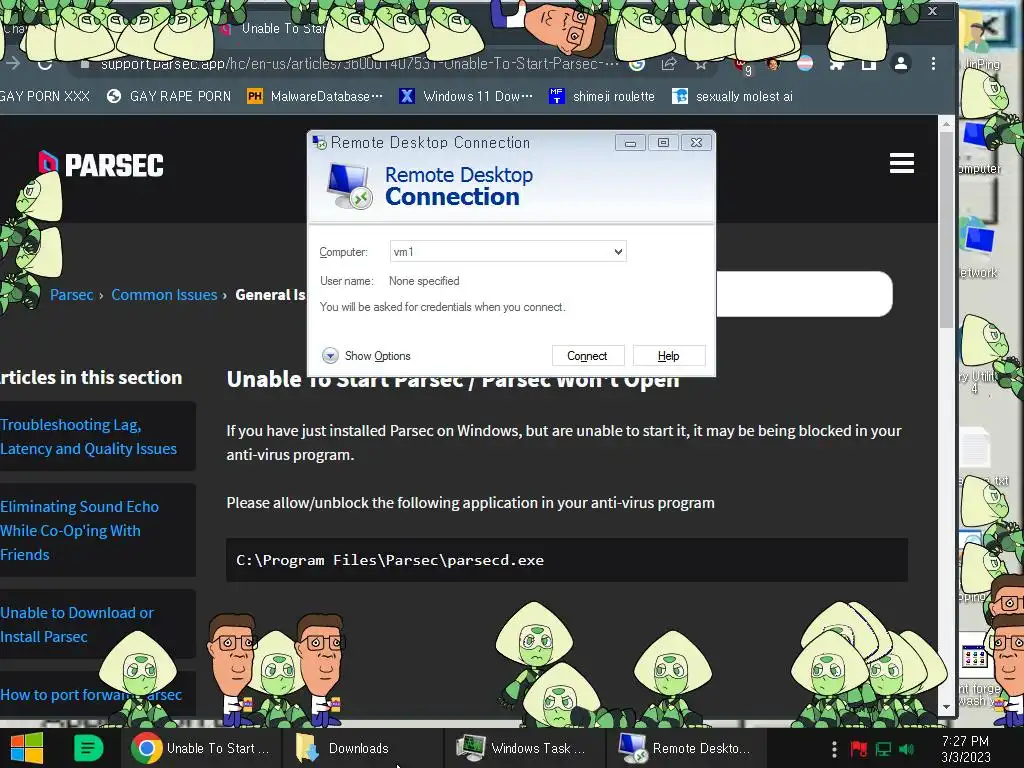Click the page scrollbar down arrow
Viewport: 1024px width, 768px height.
pos(946,707)
